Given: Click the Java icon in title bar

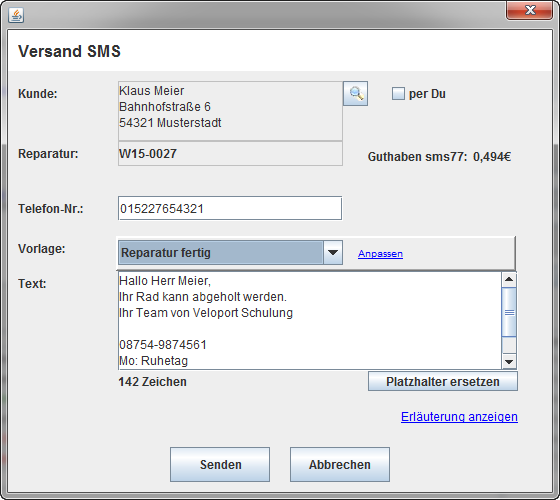Looking at the screenshot, I should click(x=16, y=15).
